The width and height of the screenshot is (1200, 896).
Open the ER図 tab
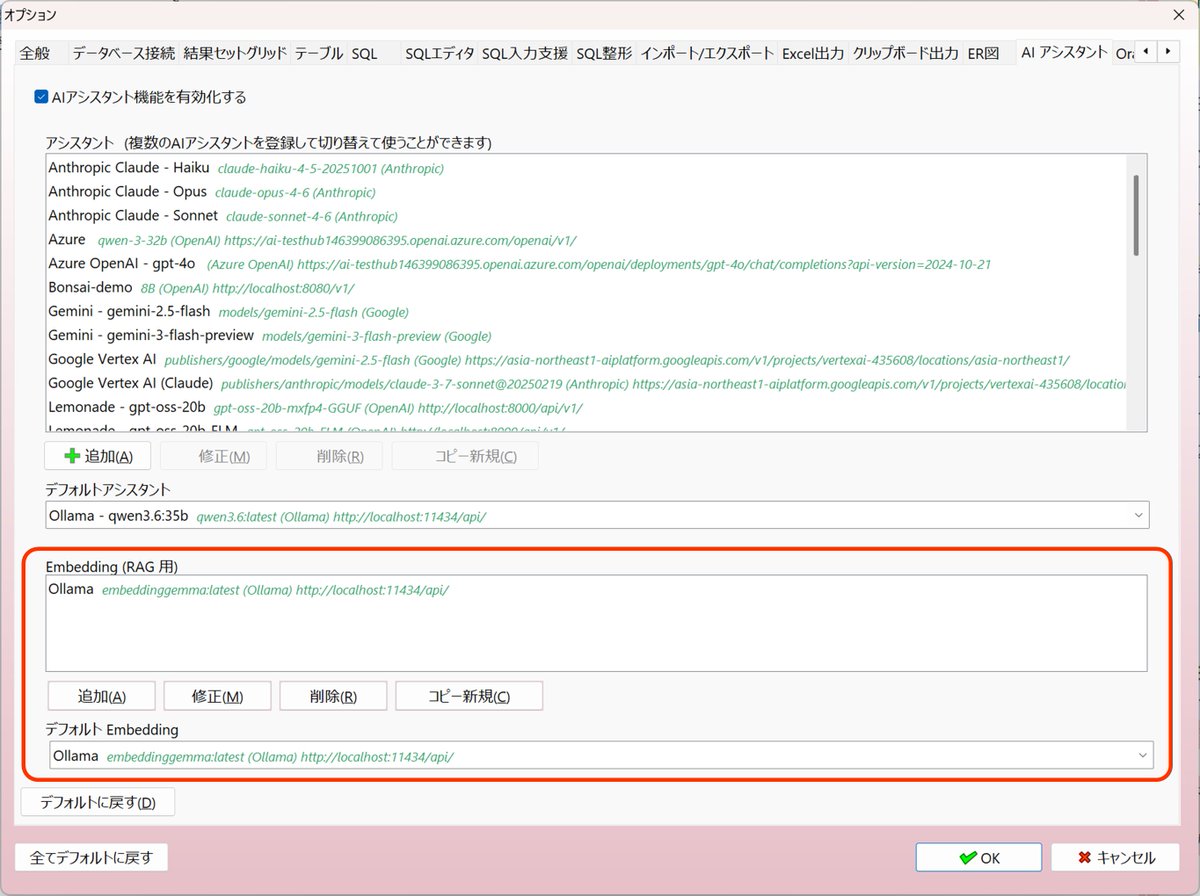point(983,53)
